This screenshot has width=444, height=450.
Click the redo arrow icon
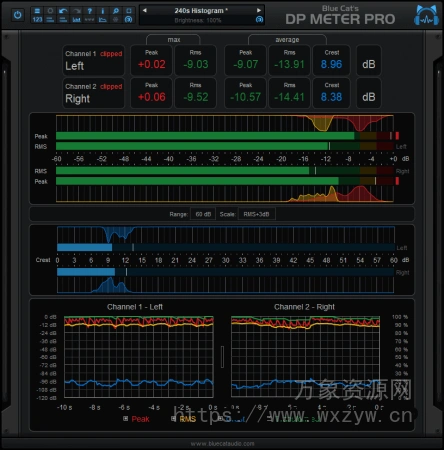point(76,11)
